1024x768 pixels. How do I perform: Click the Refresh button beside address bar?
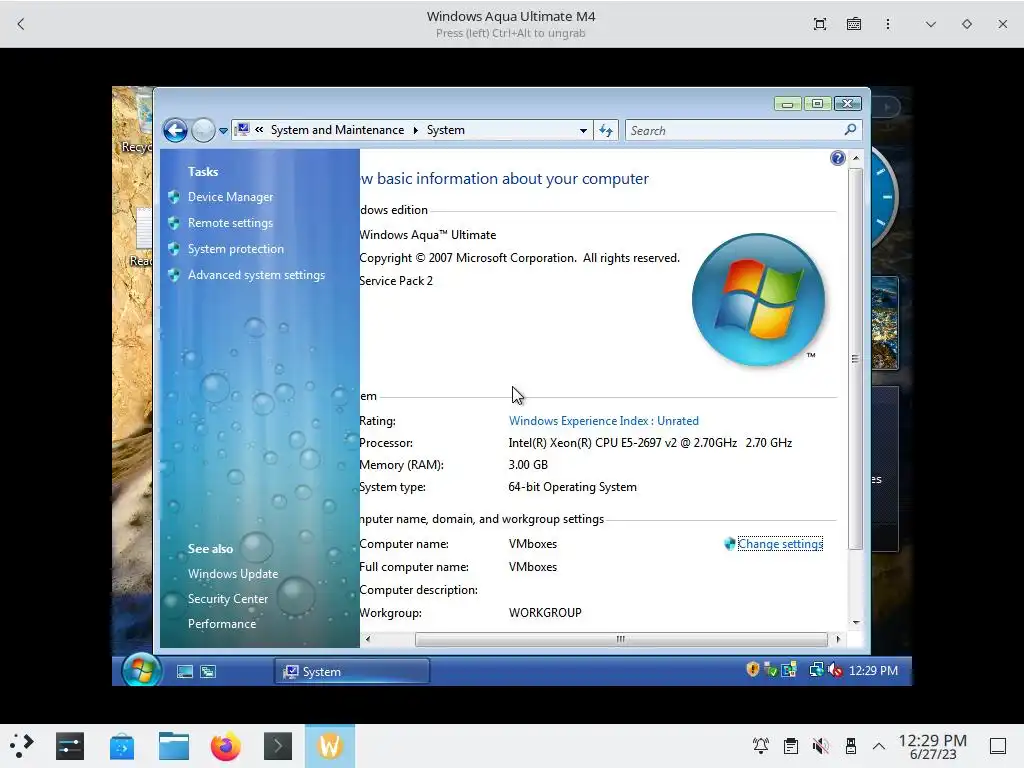606,131
